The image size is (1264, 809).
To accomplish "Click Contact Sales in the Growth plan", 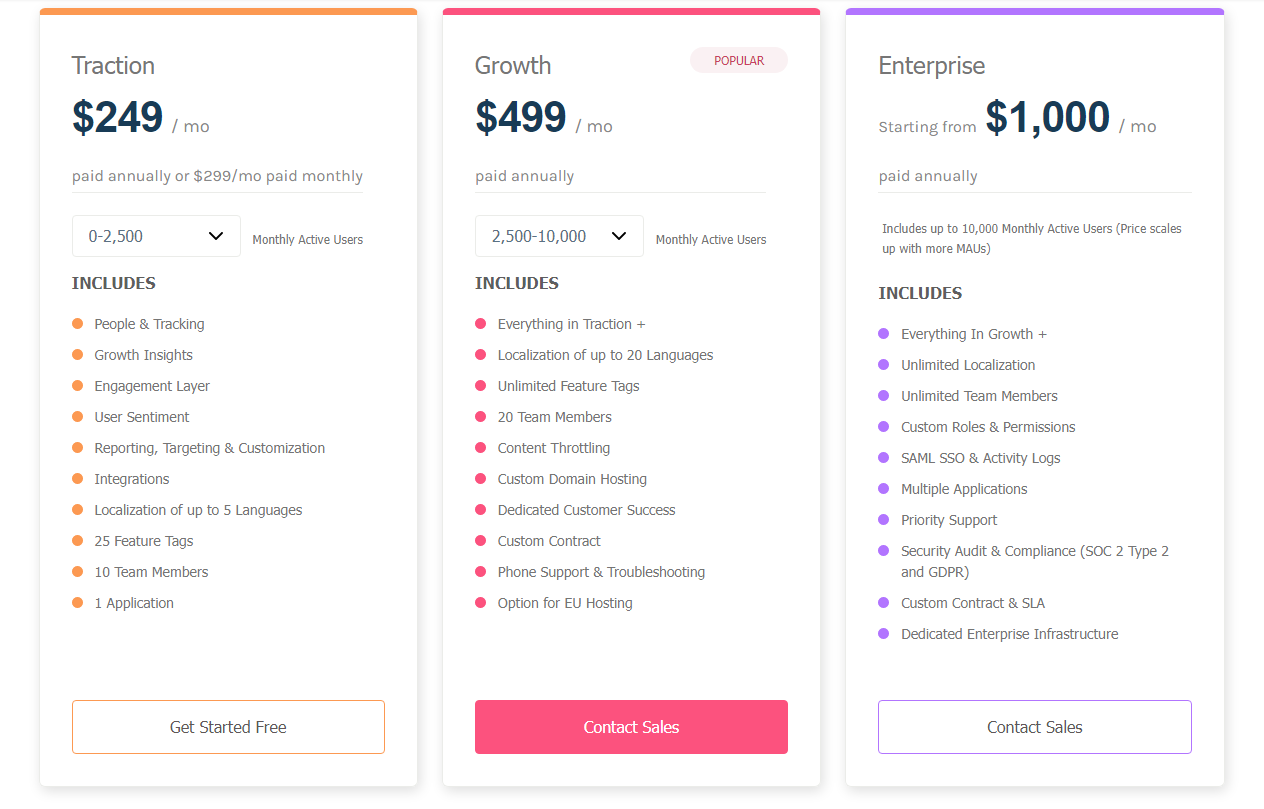I will 631,727.
